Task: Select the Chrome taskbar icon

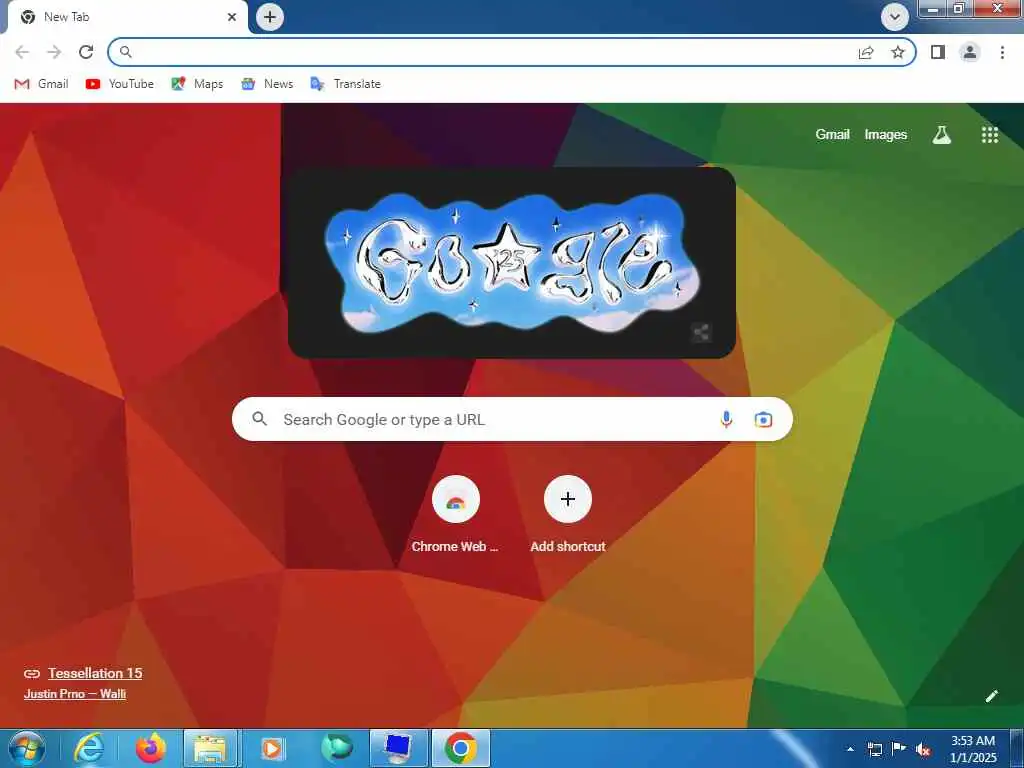Action: pos(461,748)
